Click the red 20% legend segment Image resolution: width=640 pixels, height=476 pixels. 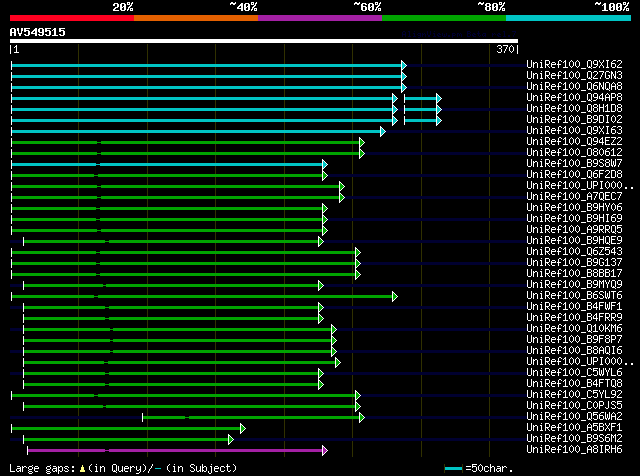[72, 18]
